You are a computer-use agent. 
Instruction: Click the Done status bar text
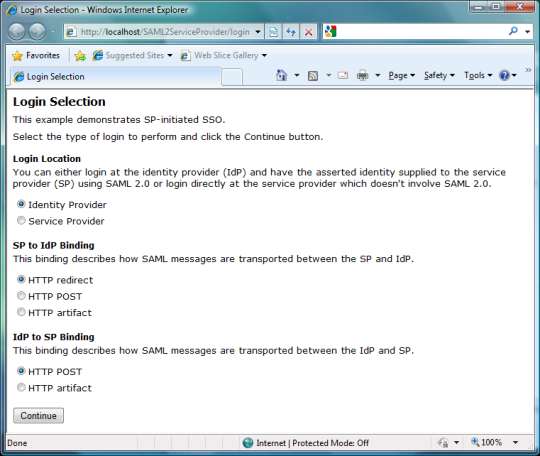[x=17, y=443]
